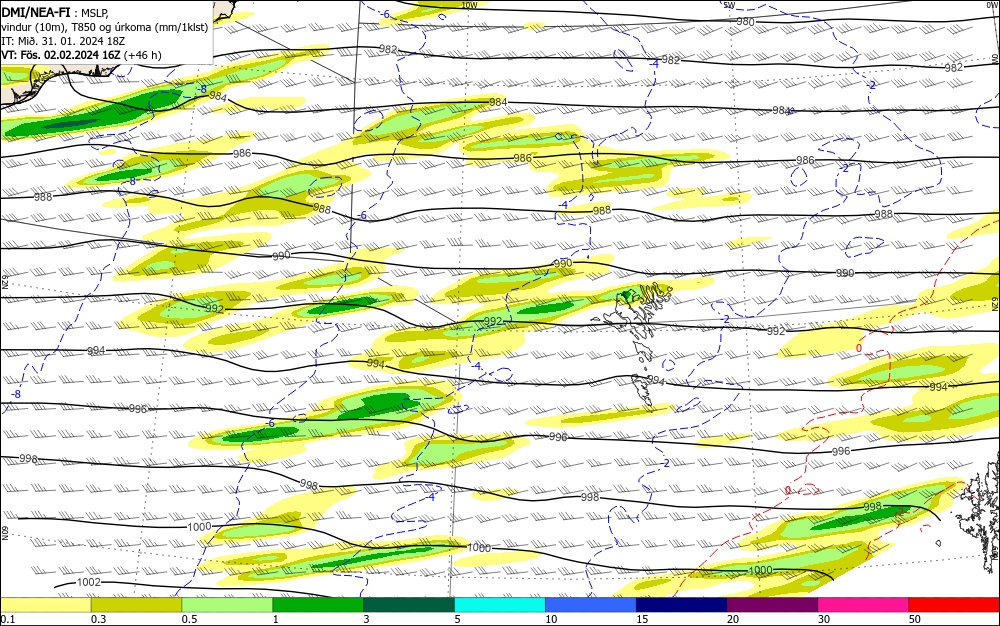Click the legend value '0.5'
This screenshot has width=1000, height=626.
189,619
